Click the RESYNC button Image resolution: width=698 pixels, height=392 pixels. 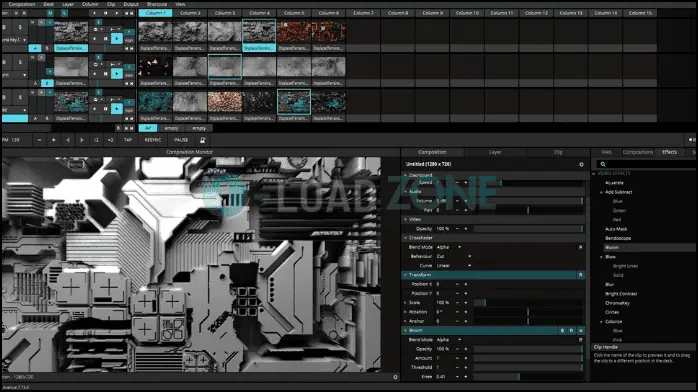coord(153,140)
